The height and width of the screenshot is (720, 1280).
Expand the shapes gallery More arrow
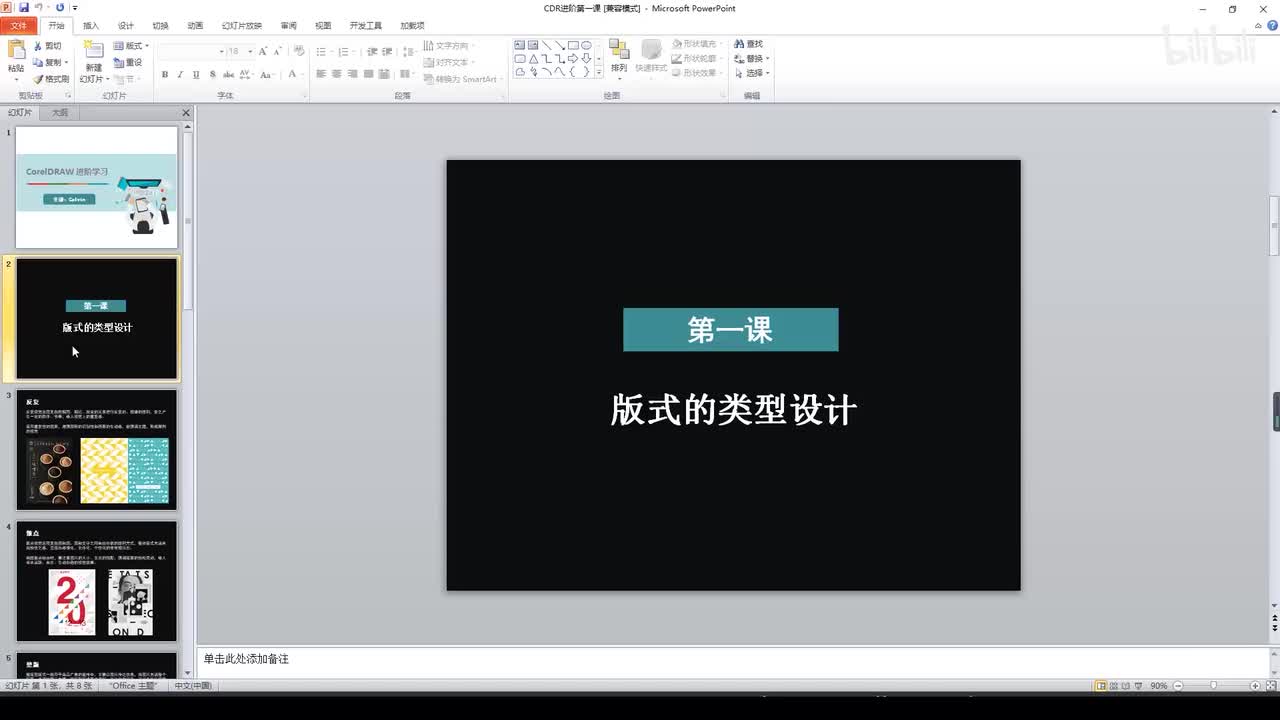599,72
